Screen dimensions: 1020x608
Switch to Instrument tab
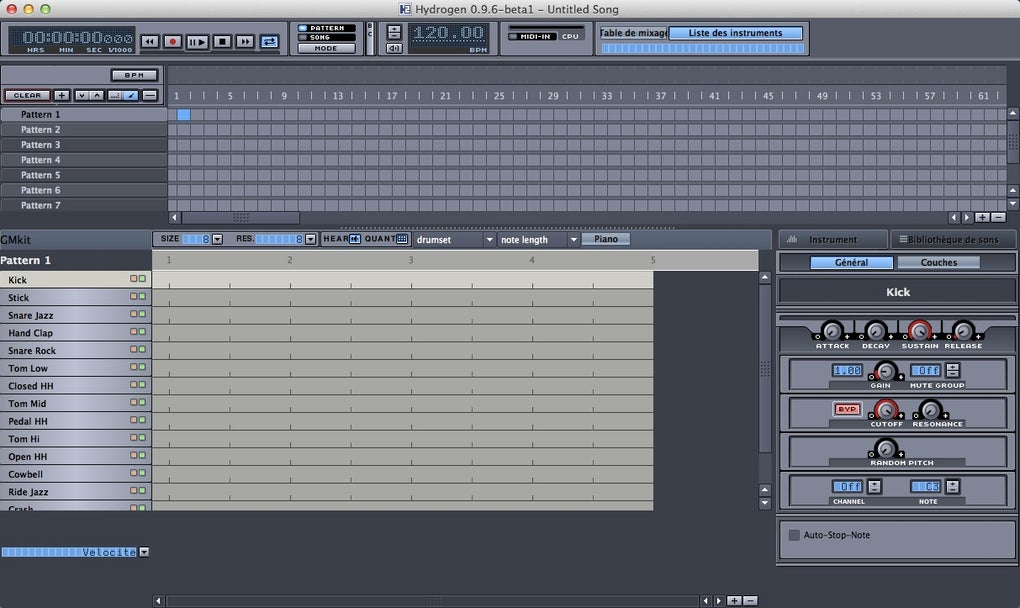click(x=833, y=239)
